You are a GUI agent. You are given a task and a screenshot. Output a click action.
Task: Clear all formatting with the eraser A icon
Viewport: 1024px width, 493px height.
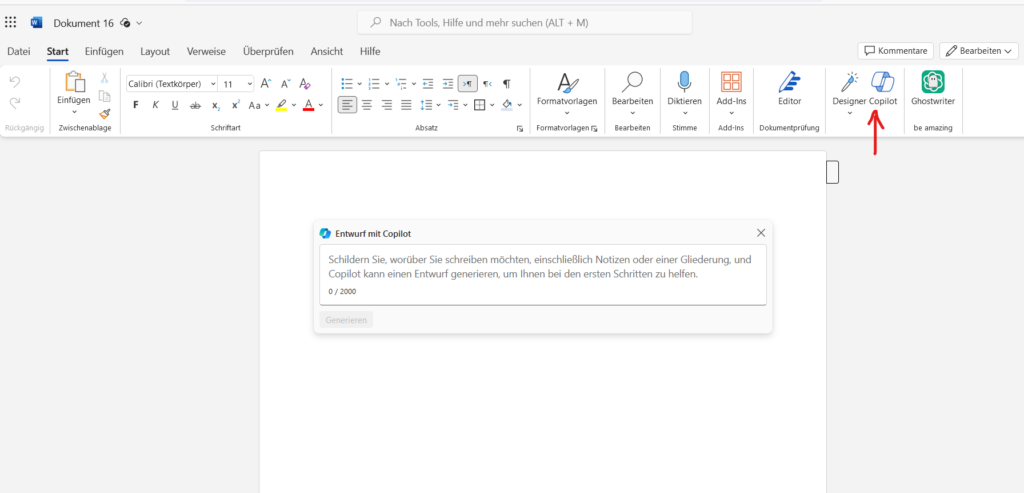click(305, 84)
